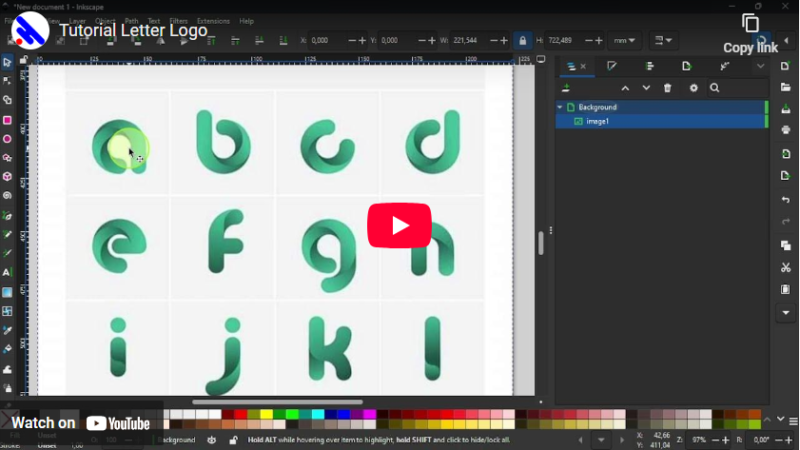Viewport: 800px width, 450px height.
Task: Toggle the layer lock in status bar
Action: 233,440
